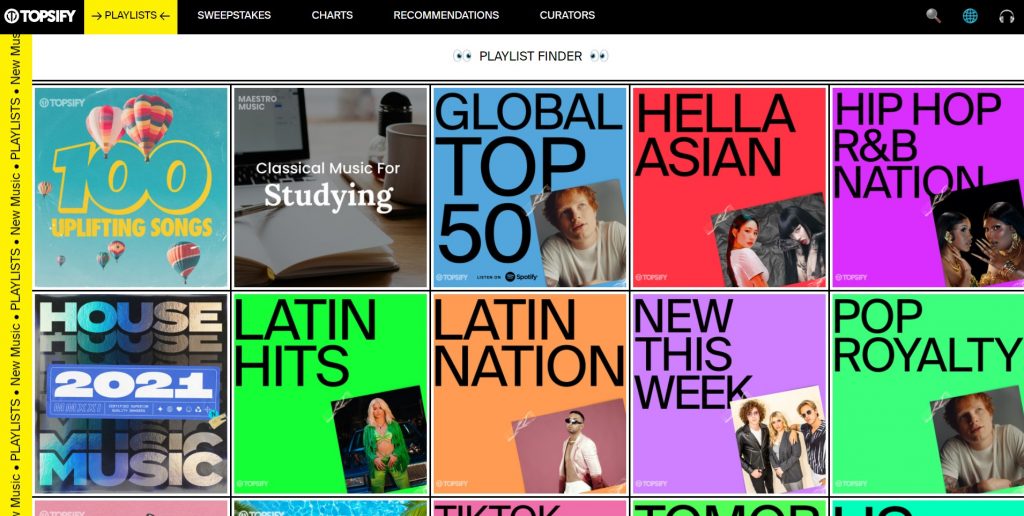
Task: Click the globe language icon
Action: click(970, 16)
